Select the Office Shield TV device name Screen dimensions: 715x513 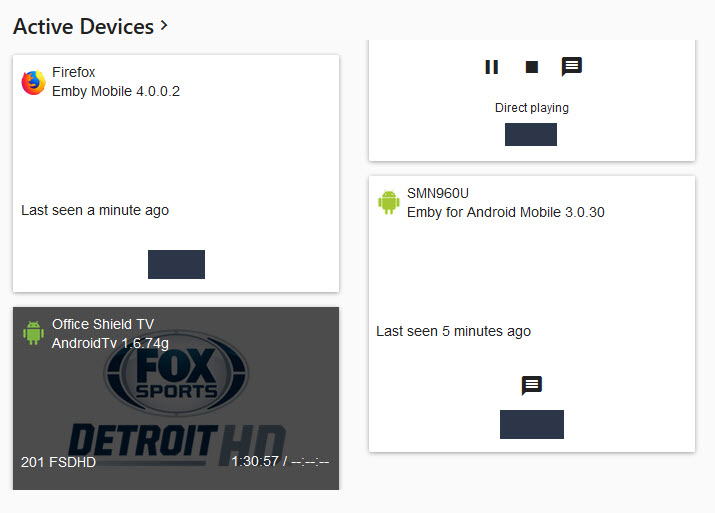point(103,324)
